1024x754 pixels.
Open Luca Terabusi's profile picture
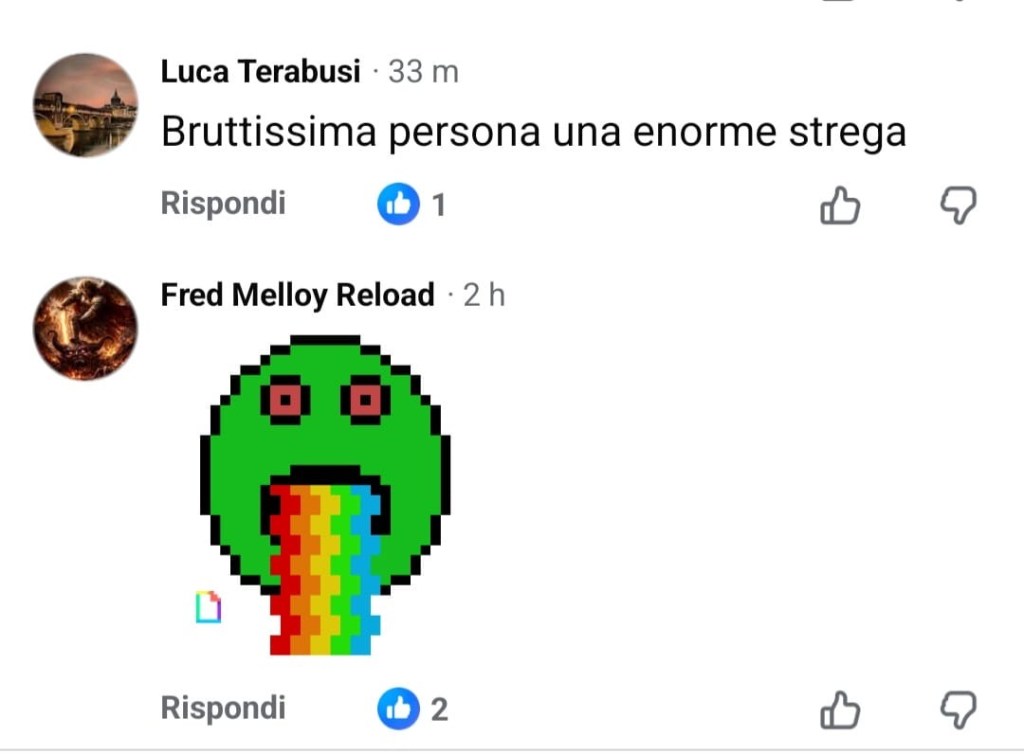click(x=86, y=105)
